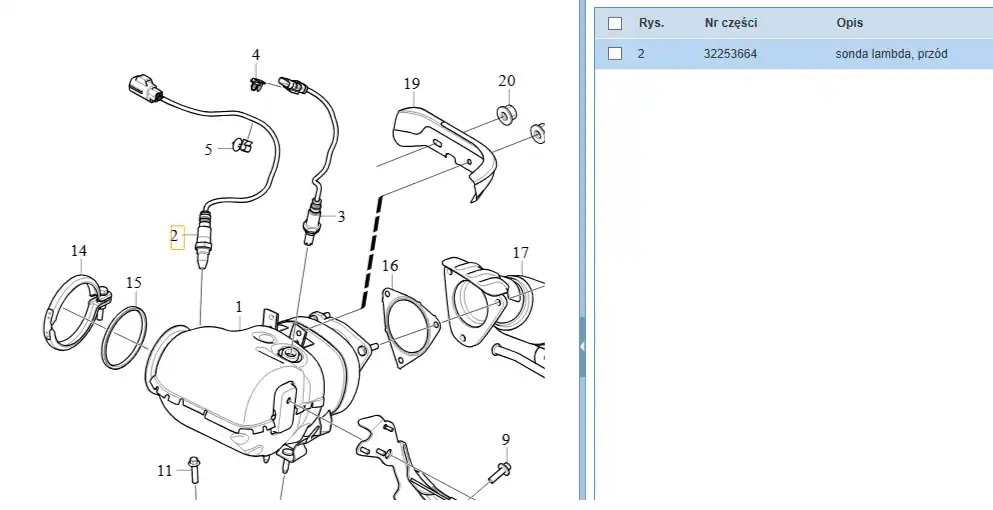Sort by the Nr części column header
The image size is (993, 510).
pos(730,23)
